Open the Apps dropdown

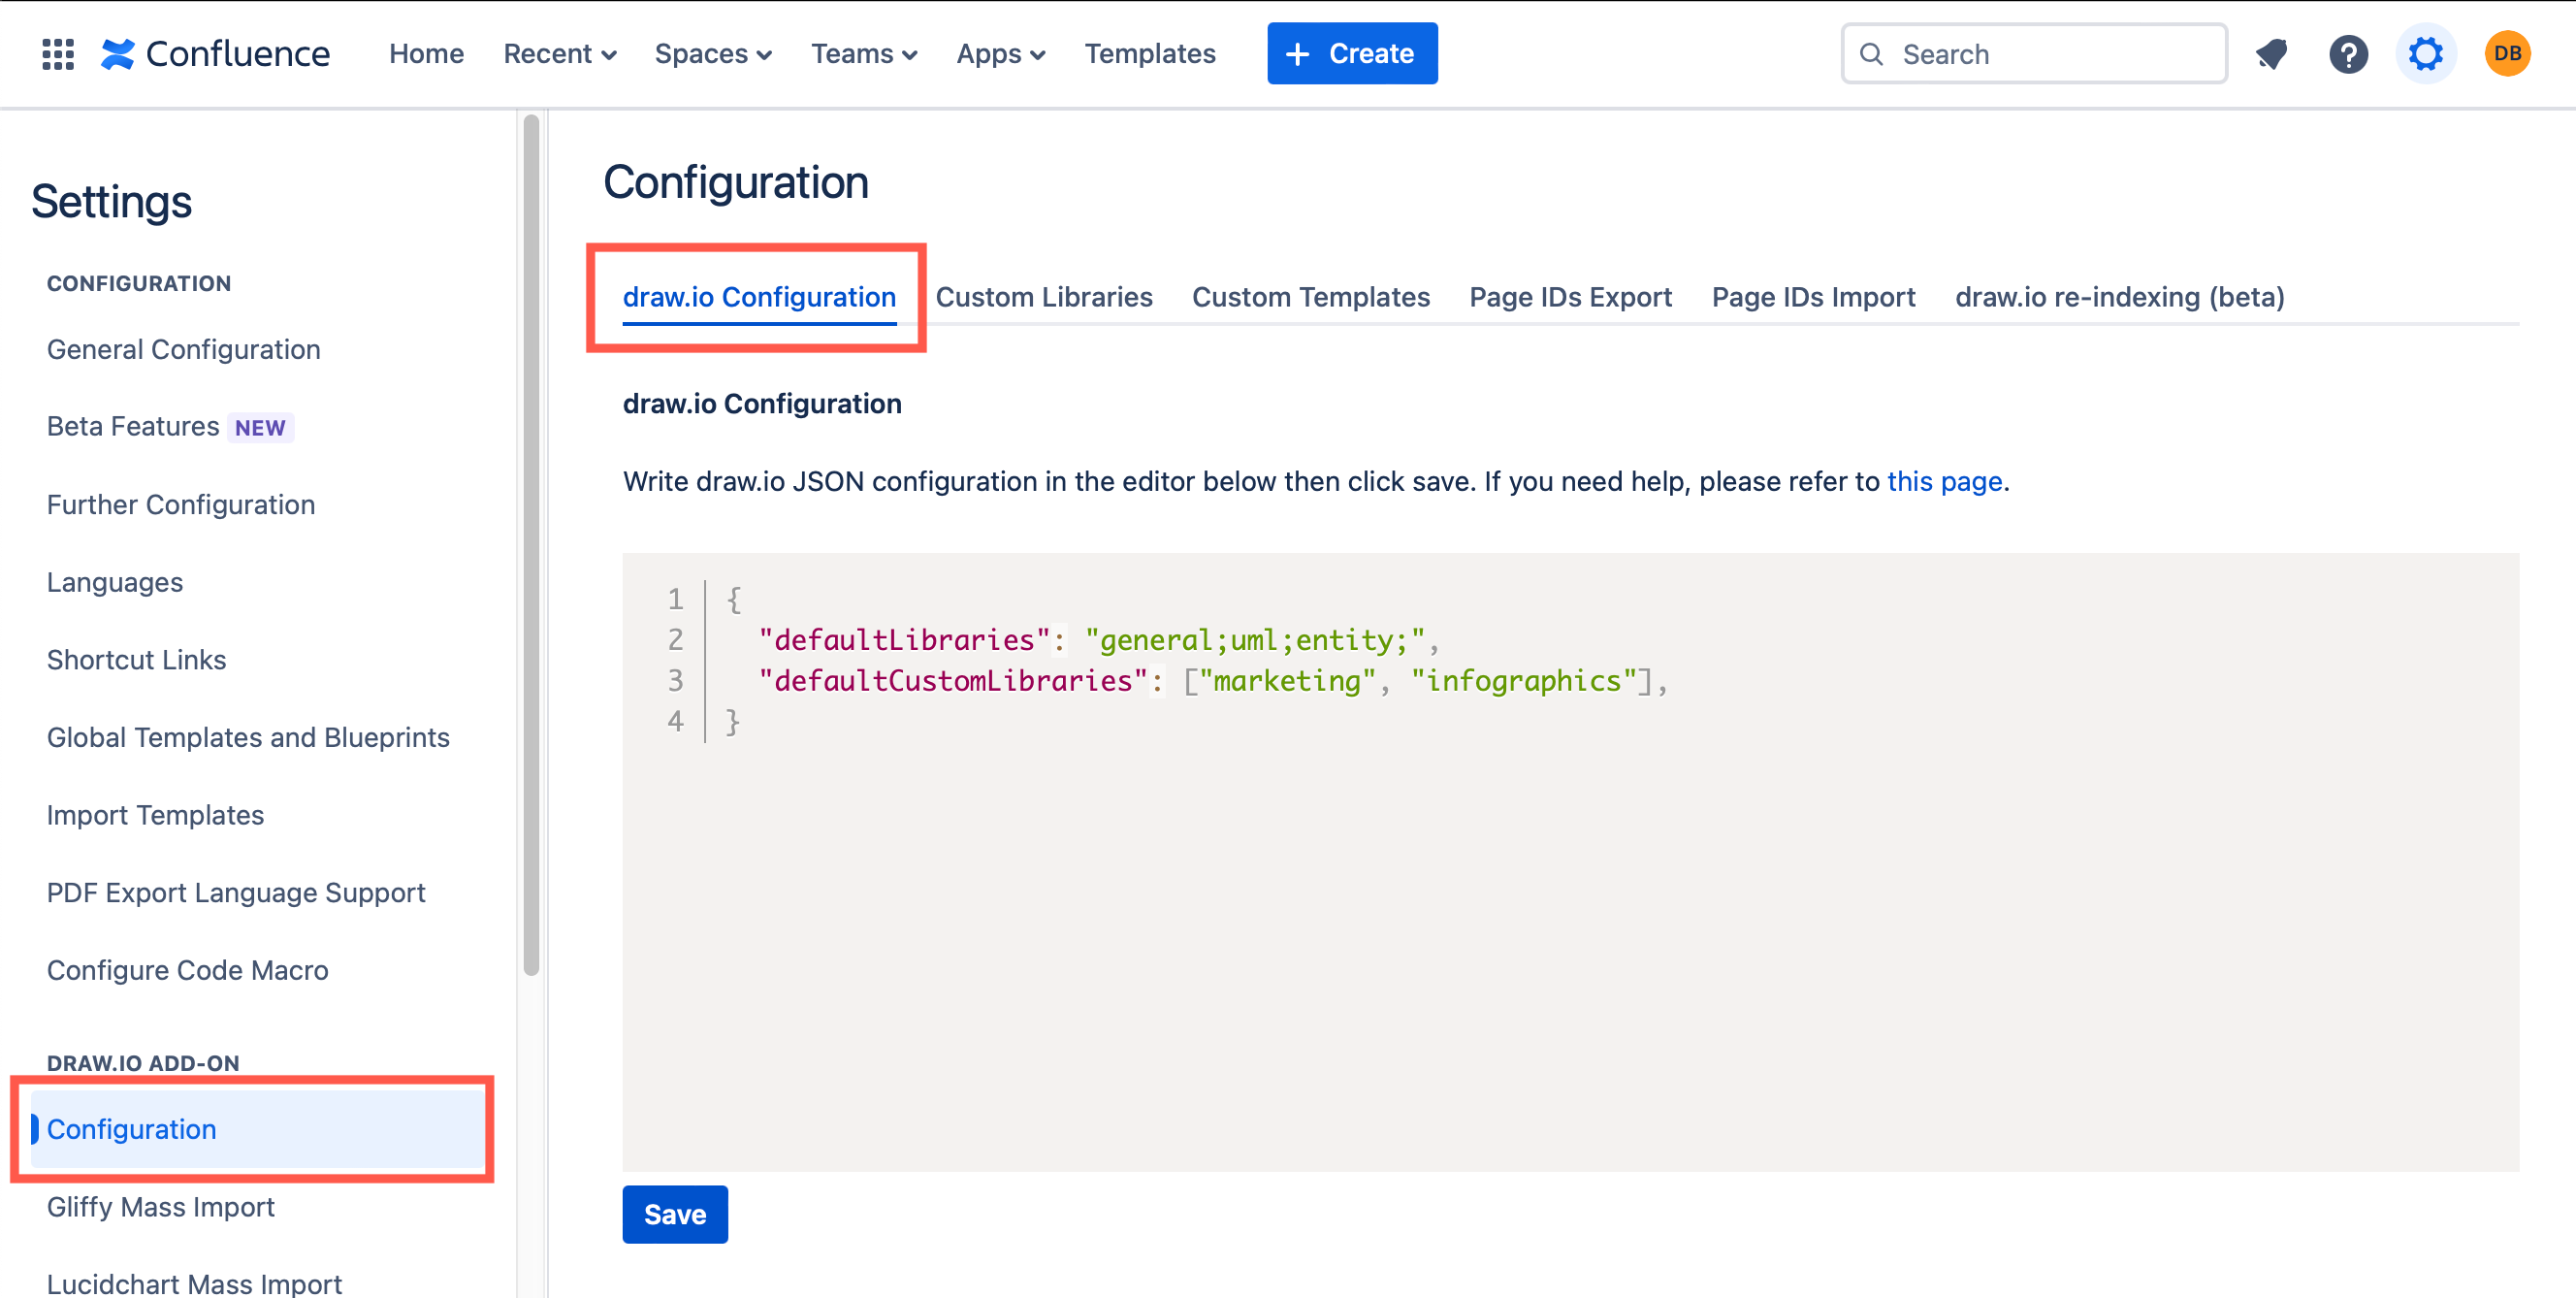coord(1000,53)
